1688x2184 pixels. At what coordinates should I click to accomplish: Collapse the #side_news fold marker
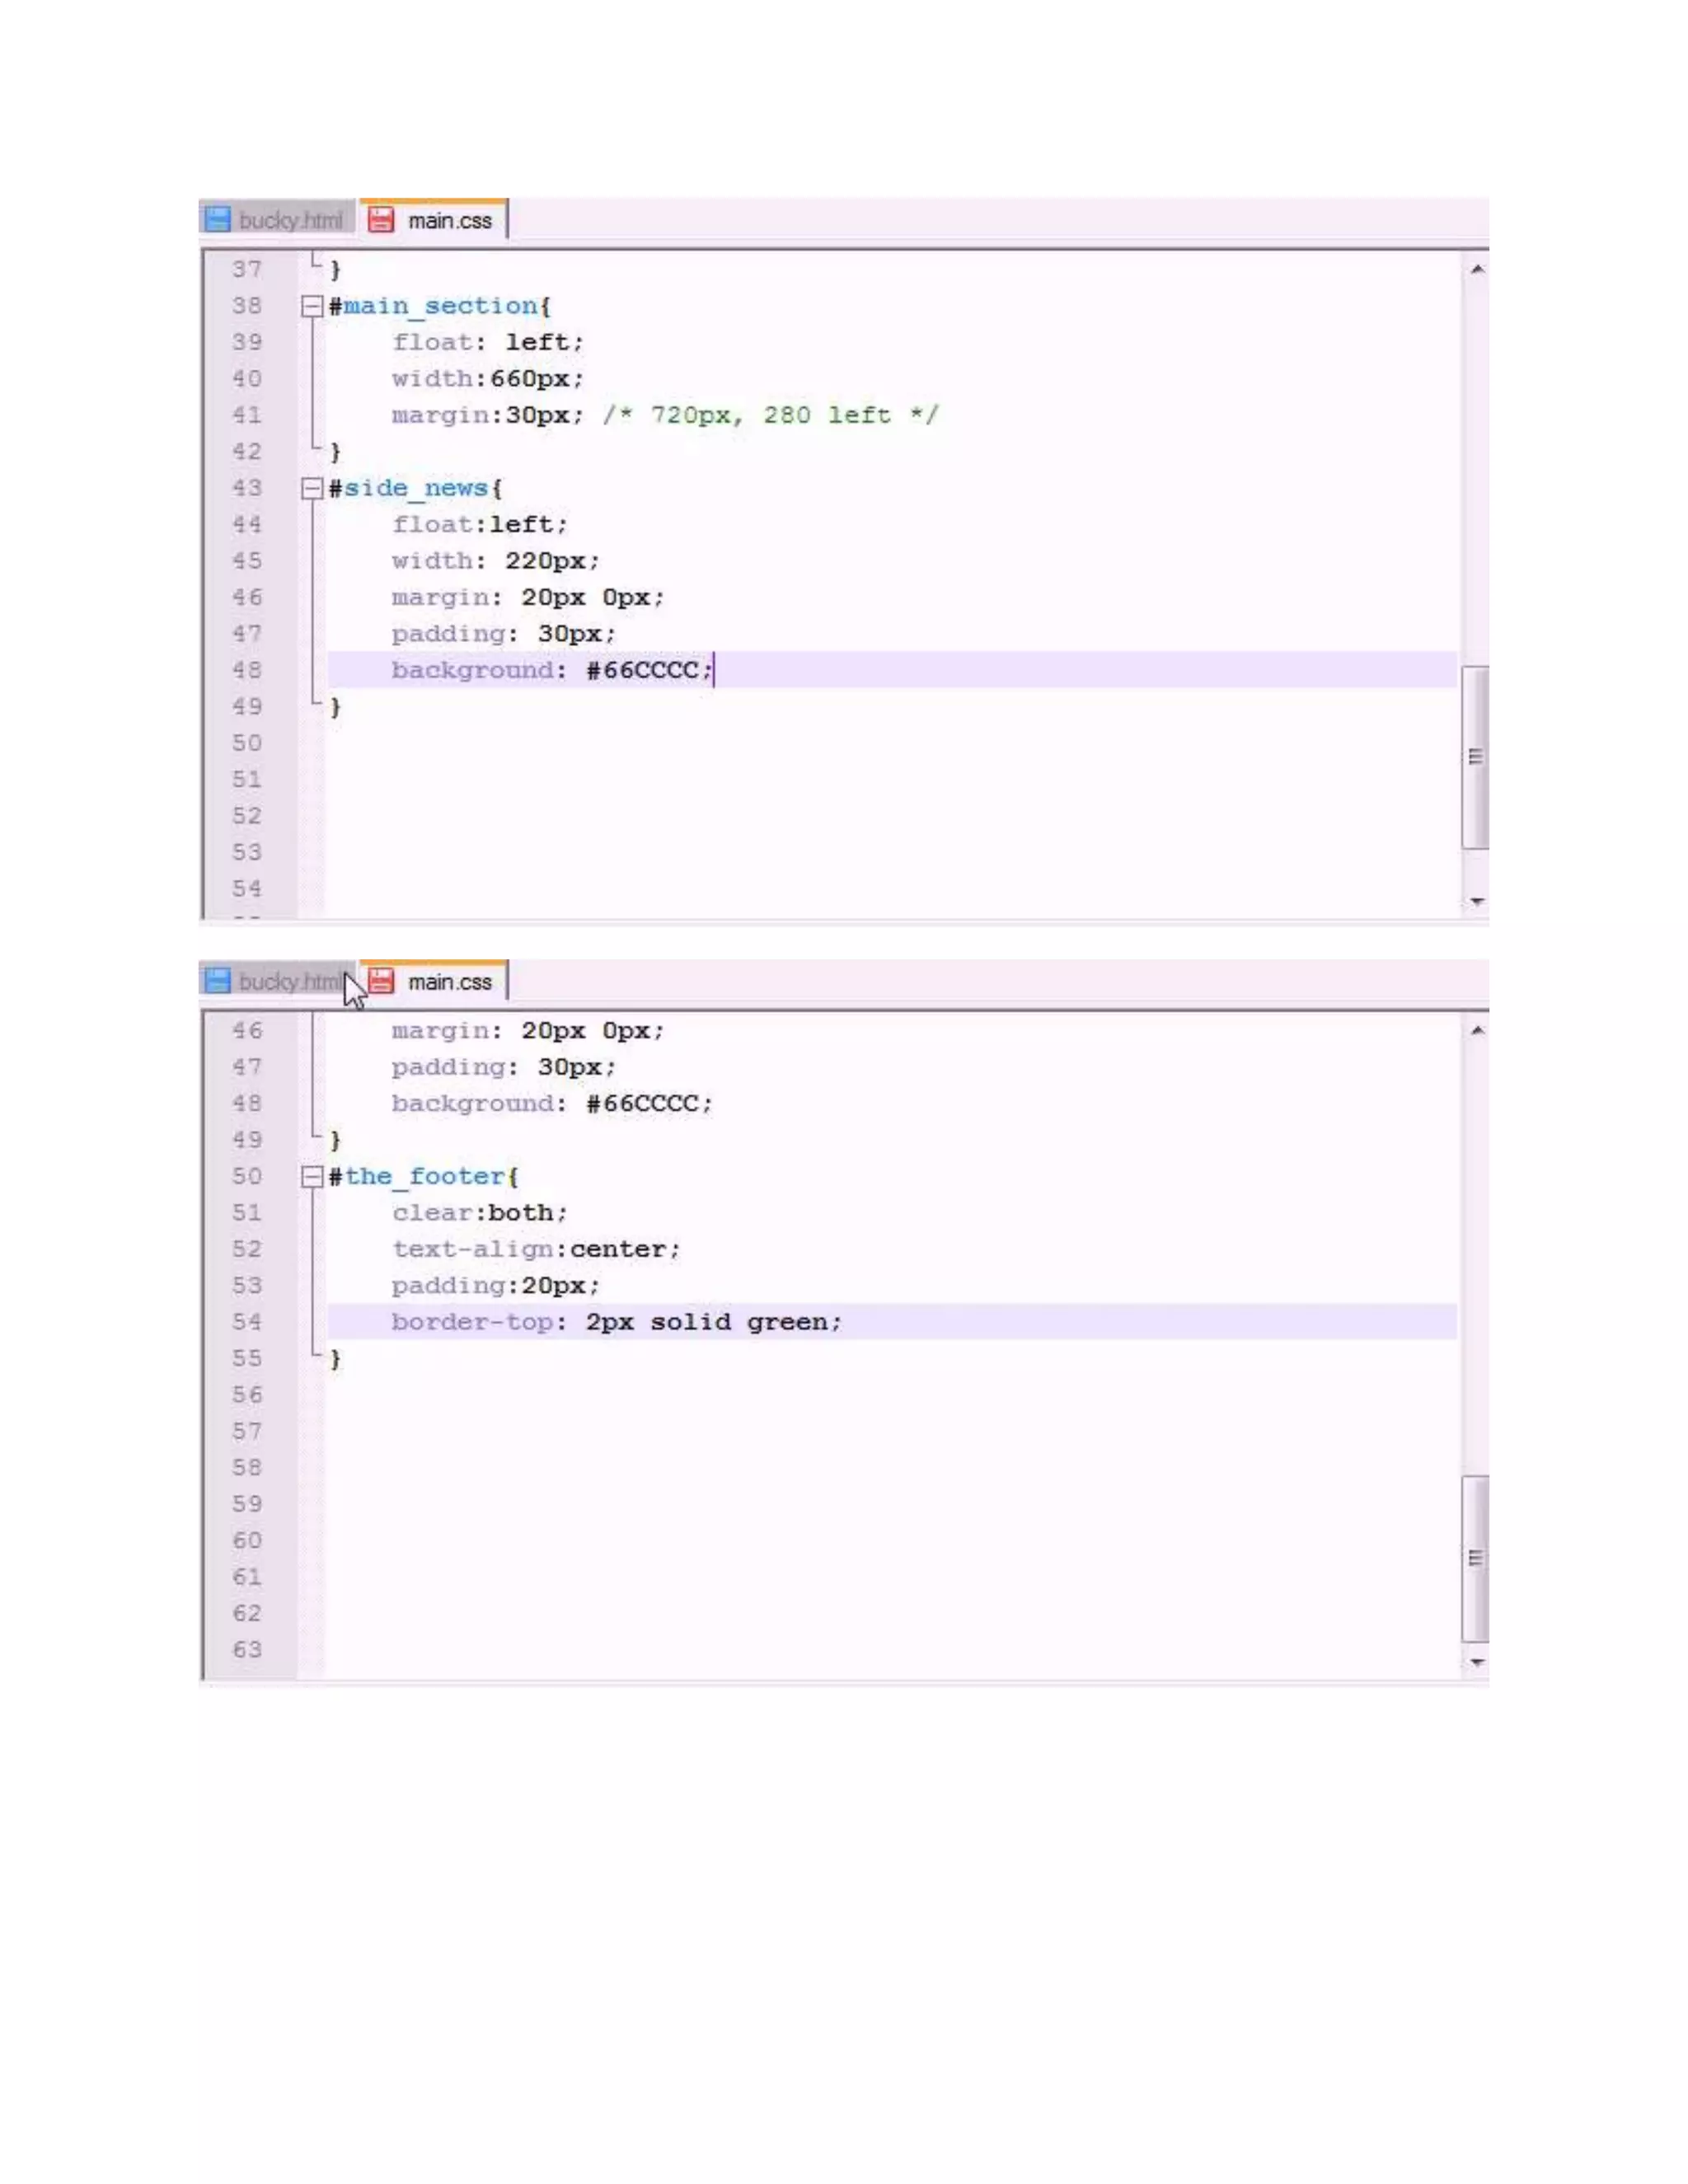tap(312, 488)
